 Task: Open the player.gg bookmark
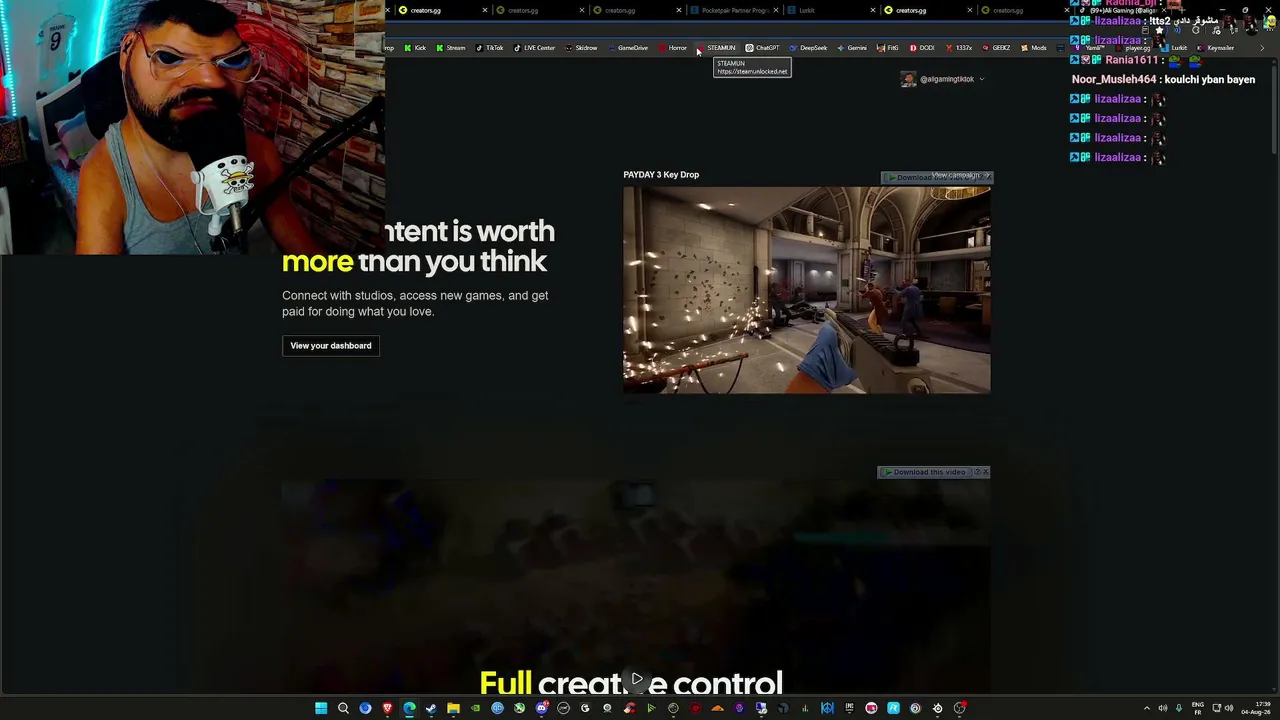1134,48
